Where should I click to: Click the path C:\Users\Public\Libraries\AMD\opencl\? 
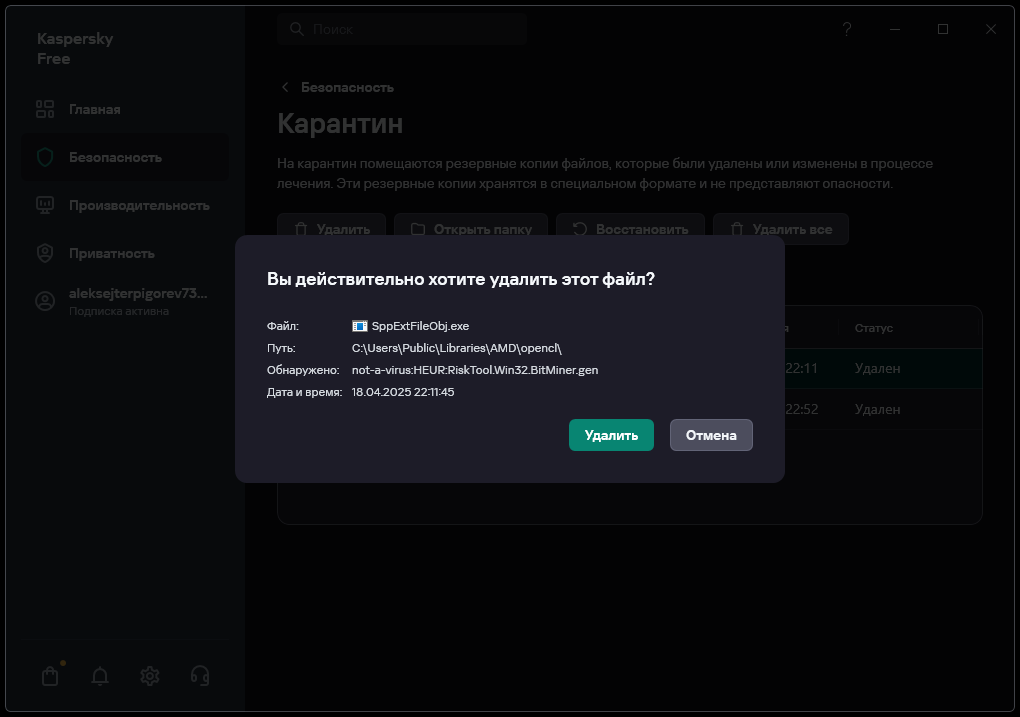pos(457,348)
